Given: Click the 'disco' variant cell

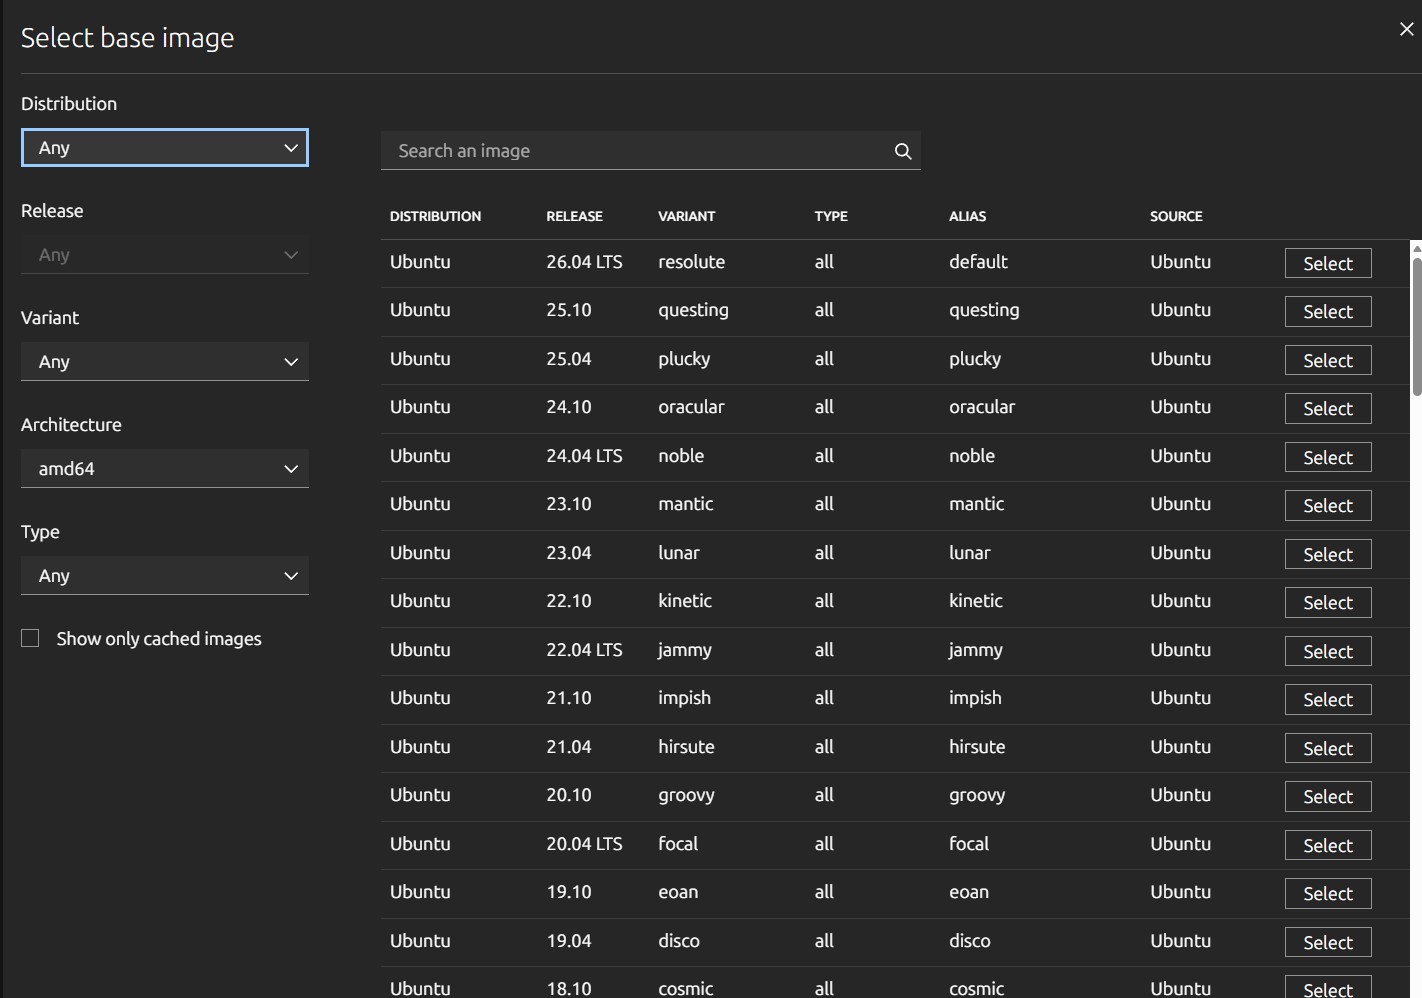Looking at the screenshot, I should click(x=679, y=941).
